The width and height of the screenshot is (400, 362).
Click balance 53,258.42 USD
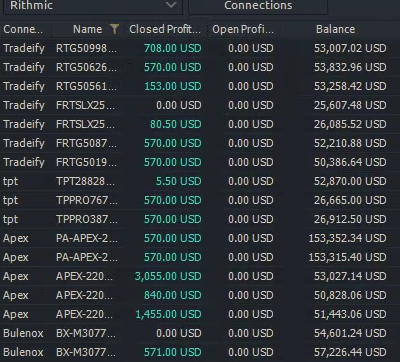click(x=350, y=86)
